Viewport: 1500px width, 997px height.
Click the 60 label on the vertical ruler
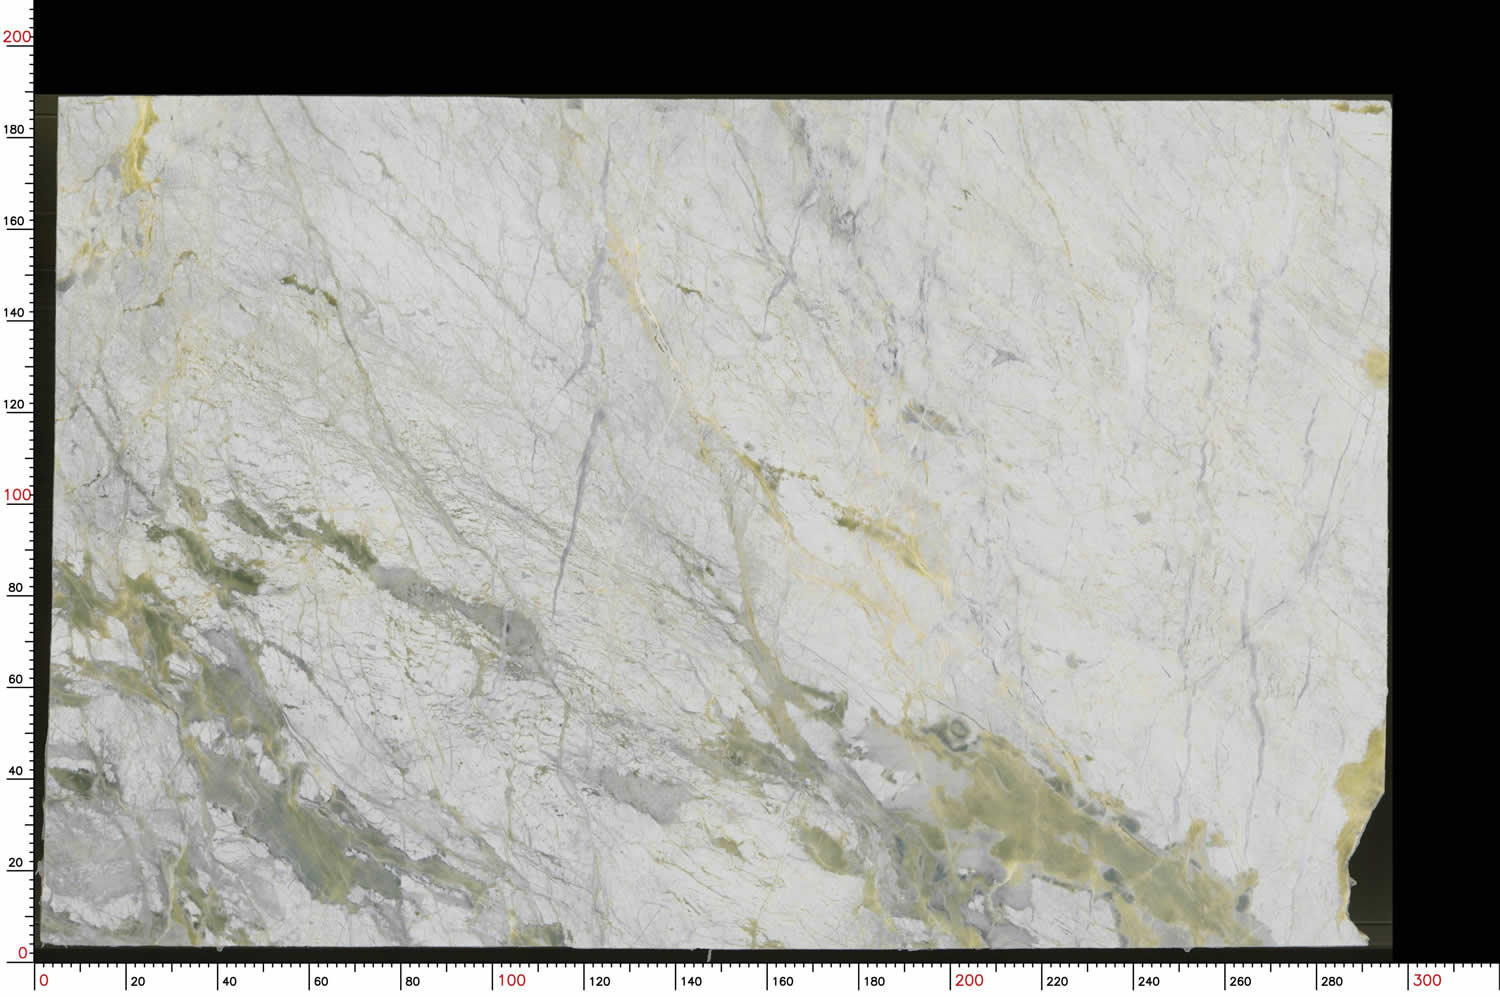pos(15,679)
